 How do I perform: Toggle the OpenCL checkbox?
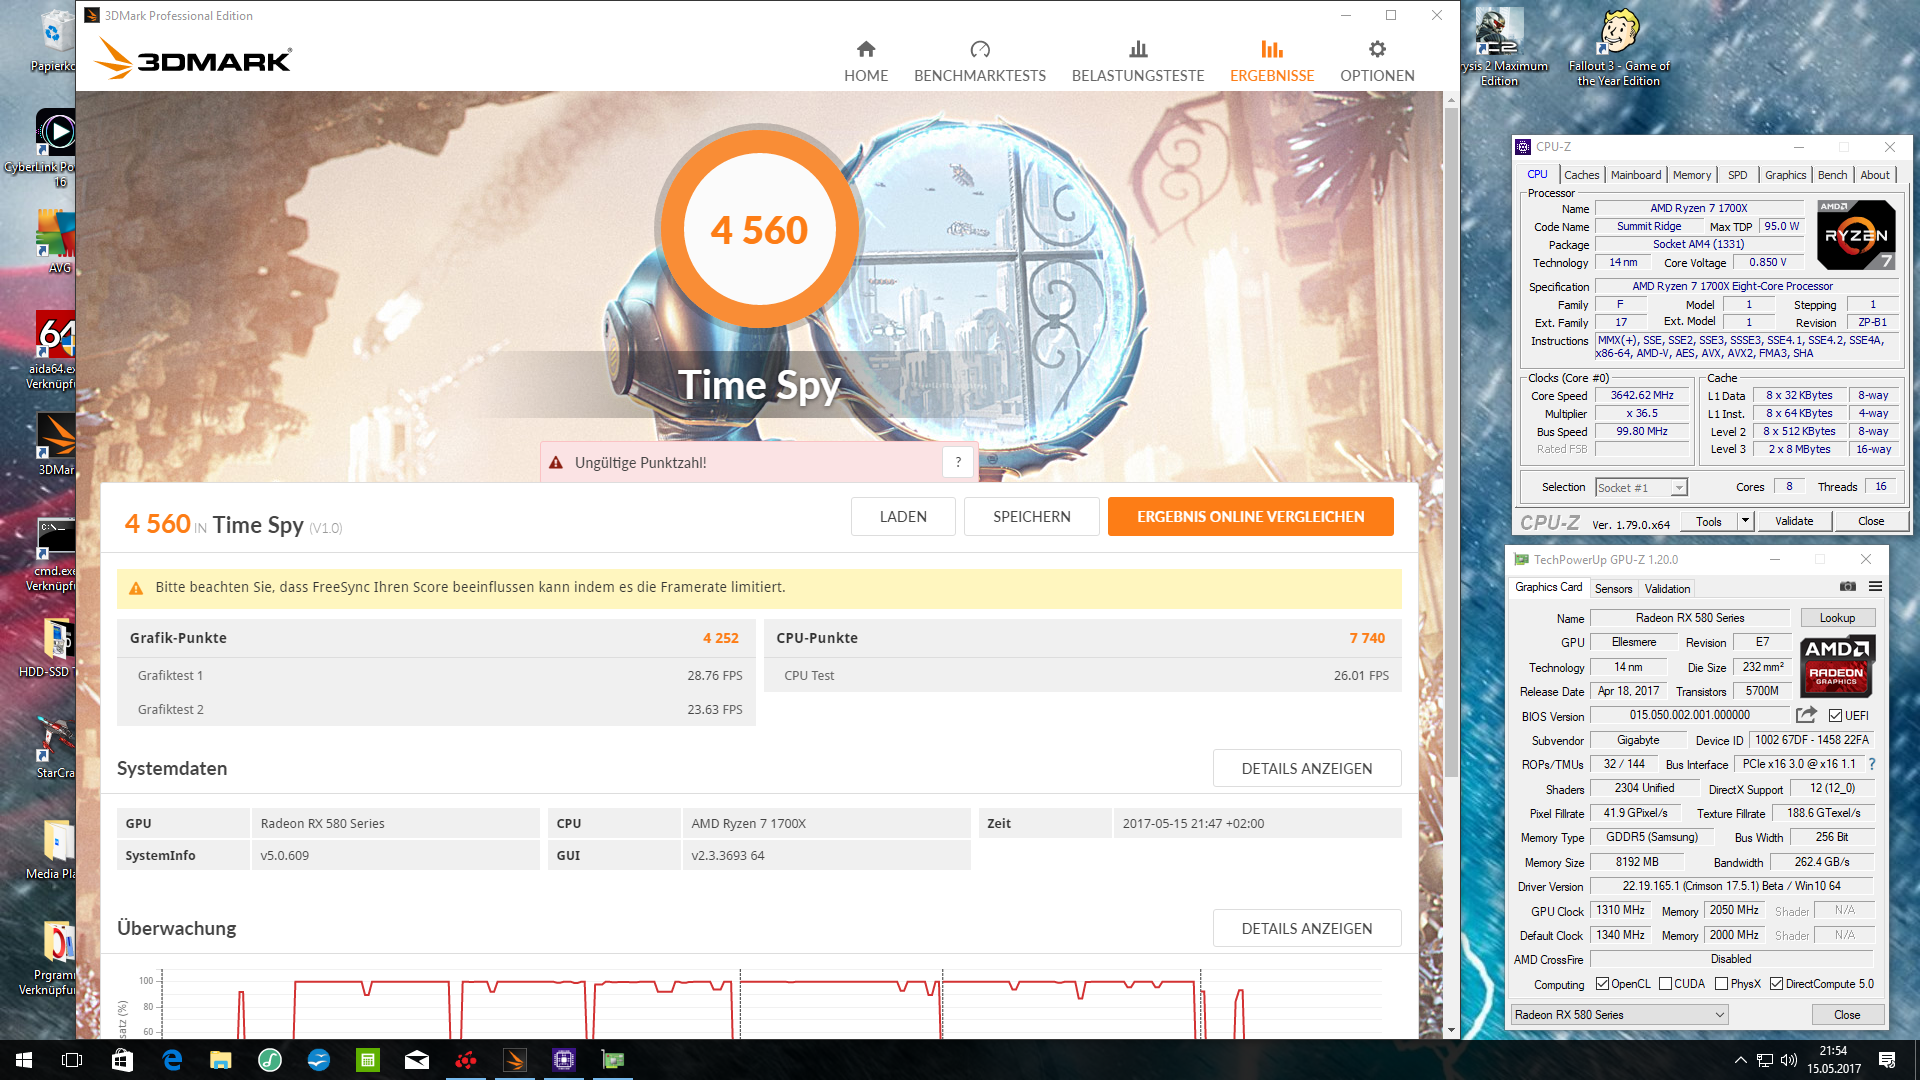point(1603,984)
